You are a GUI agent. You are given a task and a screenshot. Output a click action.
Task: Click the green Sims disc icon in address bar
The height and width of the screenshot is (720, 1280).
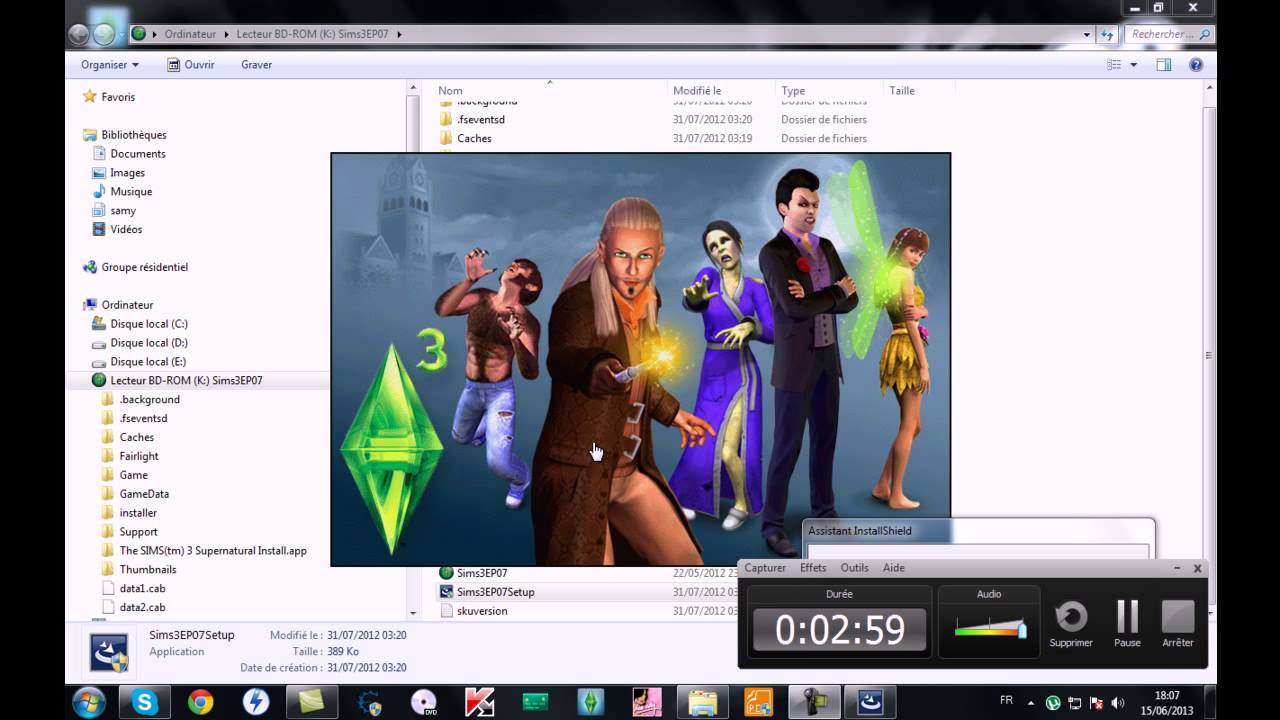139,34
